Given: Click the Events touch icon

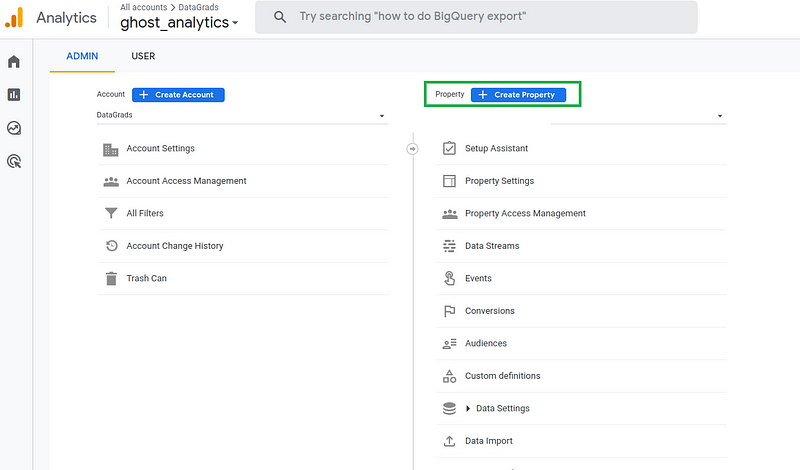Looking at the screenshot, I should click(x=449, y=278).
